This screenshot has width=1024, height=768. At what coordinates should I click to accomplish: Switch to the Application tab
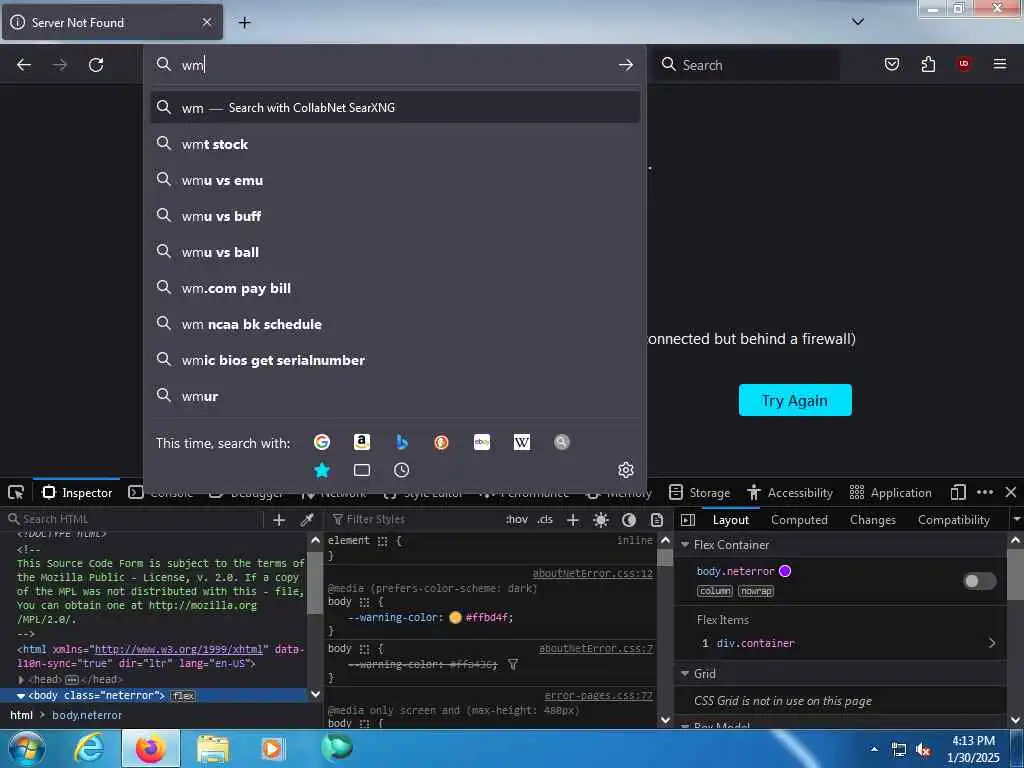[891, 492]
